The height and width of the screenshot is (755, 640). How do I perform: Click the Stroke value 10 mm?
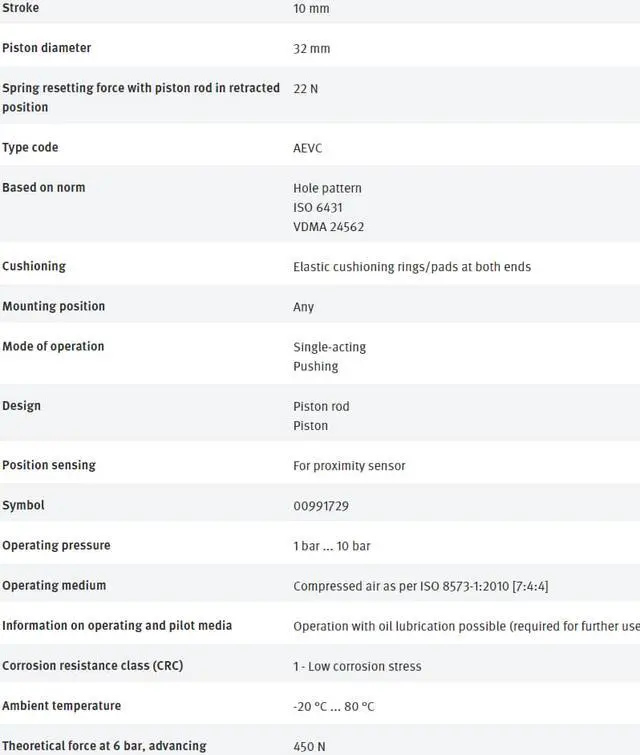pos(311,9)
